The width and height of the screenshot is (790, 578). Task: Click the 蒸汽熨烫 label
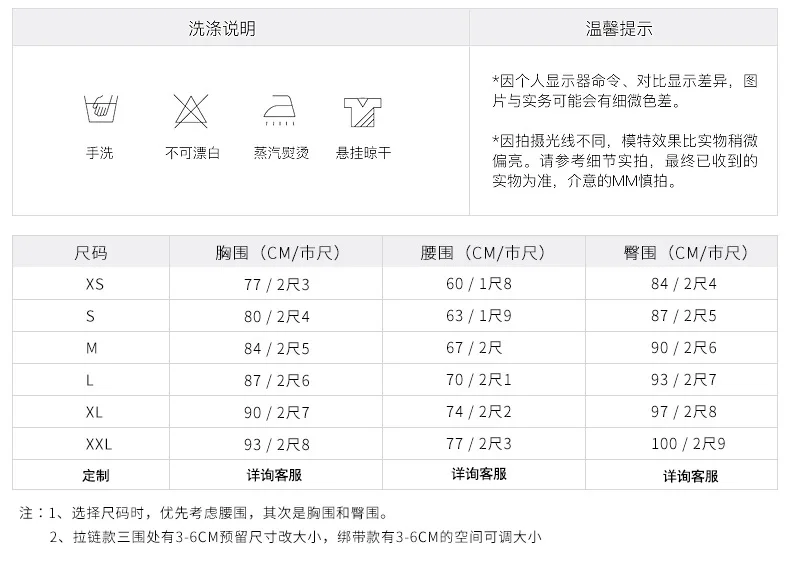[x=281, y=153]
